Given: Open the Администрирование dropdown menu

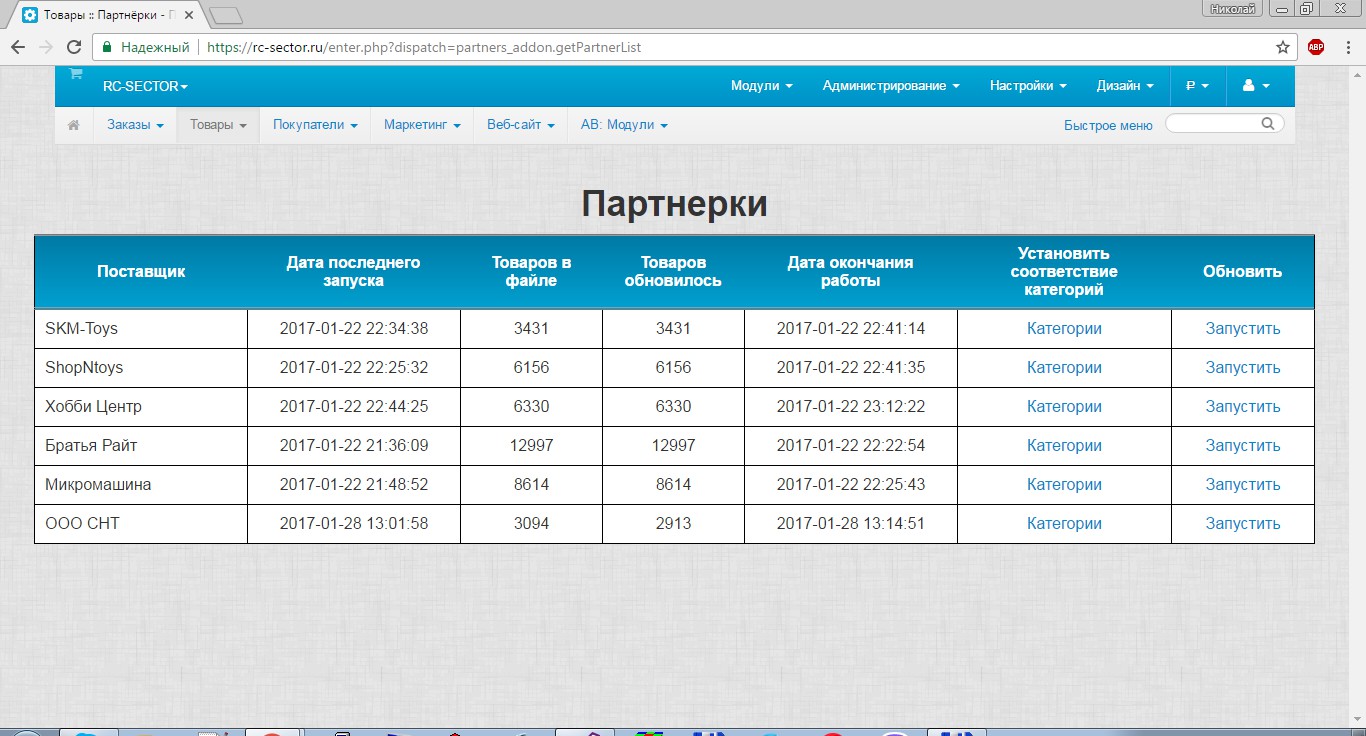Looking at the screenshot, I should pyautogui.click(x=891, y=86).
